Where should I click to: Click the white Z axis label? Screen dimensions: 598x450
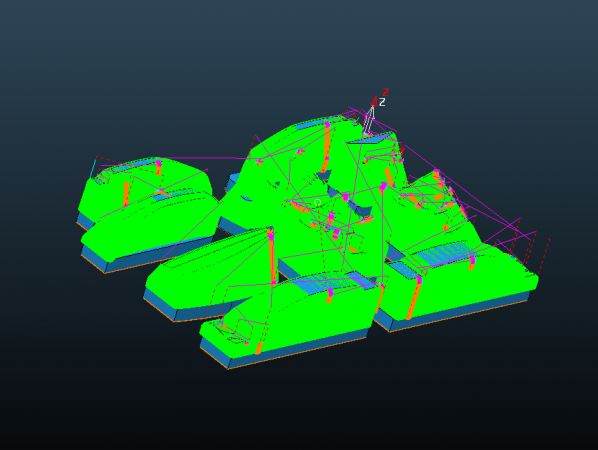coord(382,102)
